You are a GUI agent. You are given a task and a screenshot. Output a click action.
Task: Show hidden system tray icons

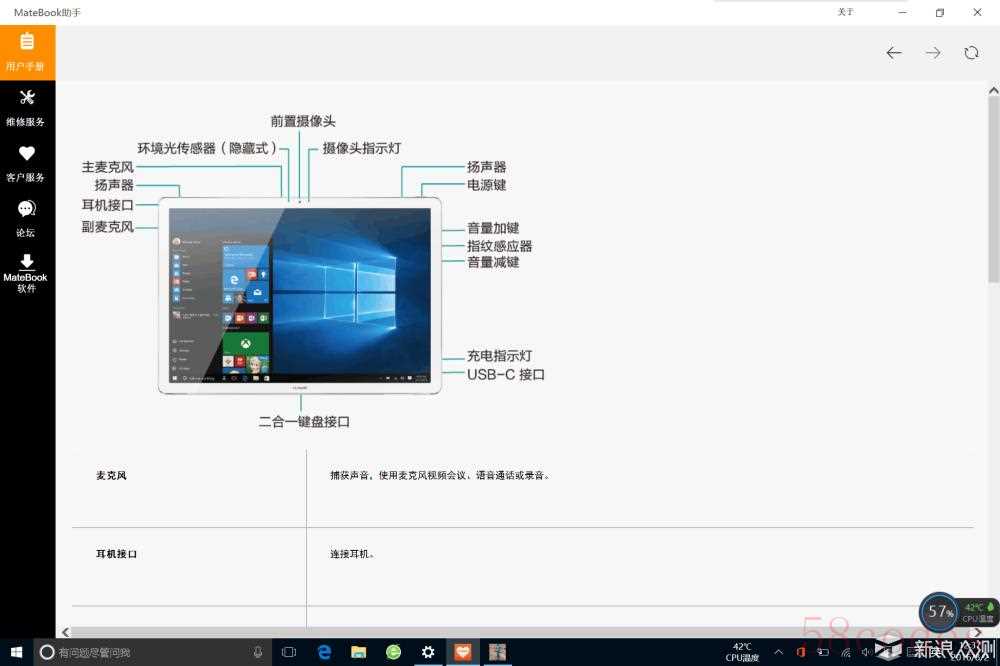click(x=779, y=652)
